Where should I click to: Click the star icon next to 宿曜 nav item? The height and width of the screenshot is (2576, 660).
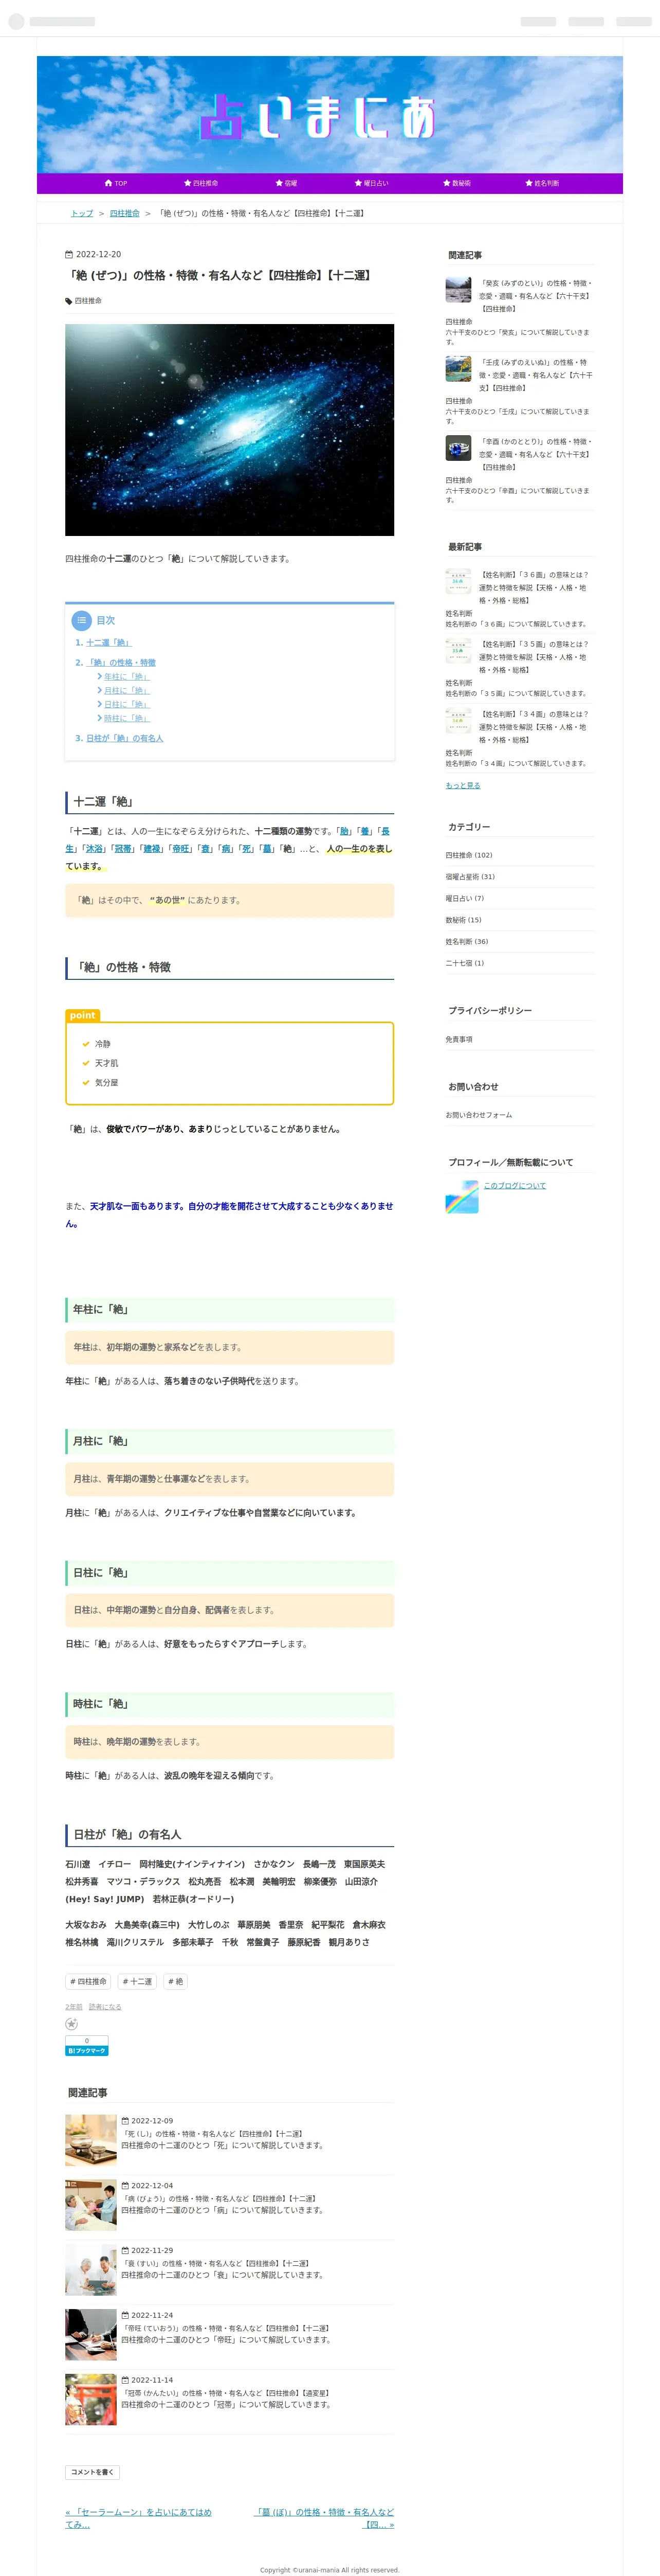tap(279, 183)
